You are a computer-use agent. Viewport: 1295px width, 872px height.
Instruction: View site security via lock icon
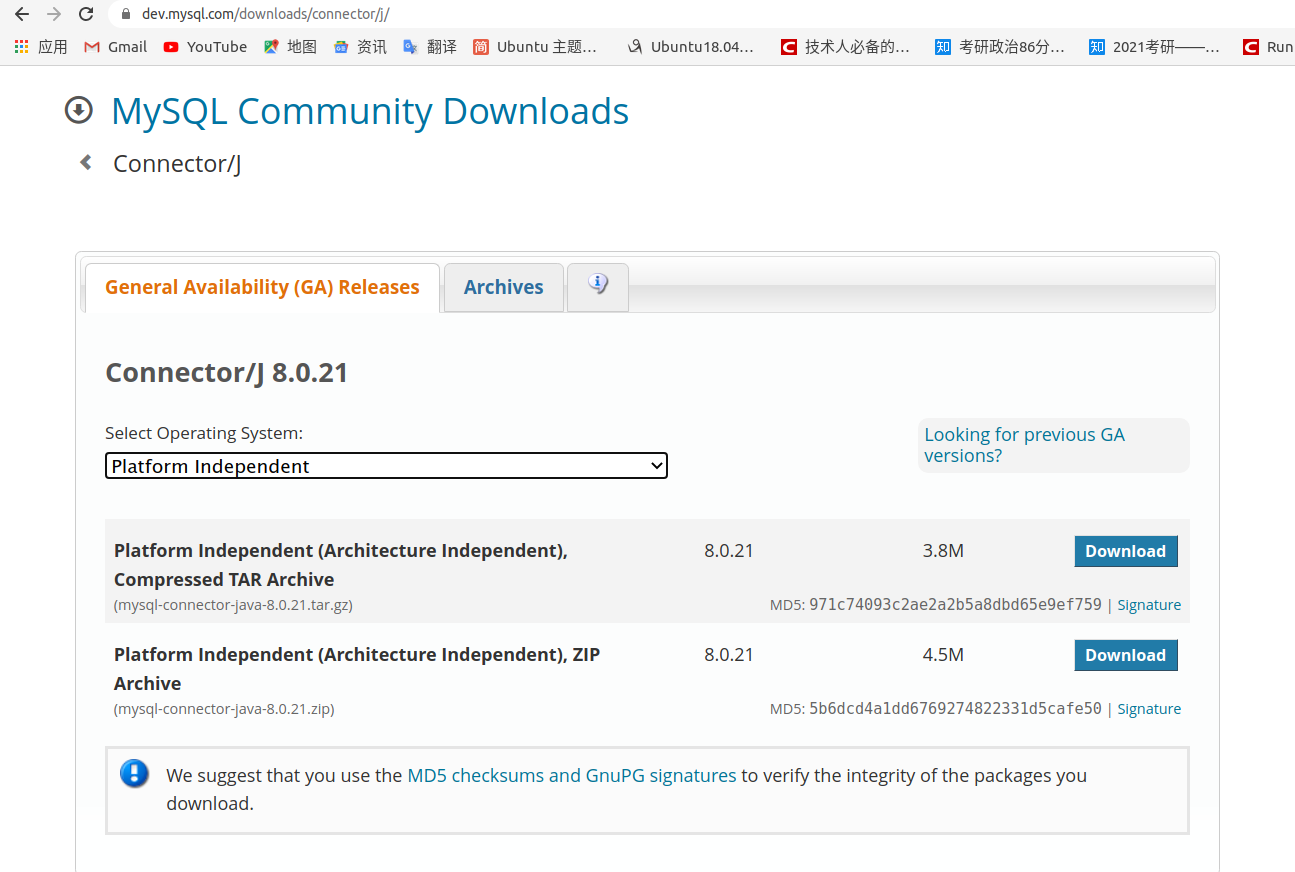[x=125, y=14]
